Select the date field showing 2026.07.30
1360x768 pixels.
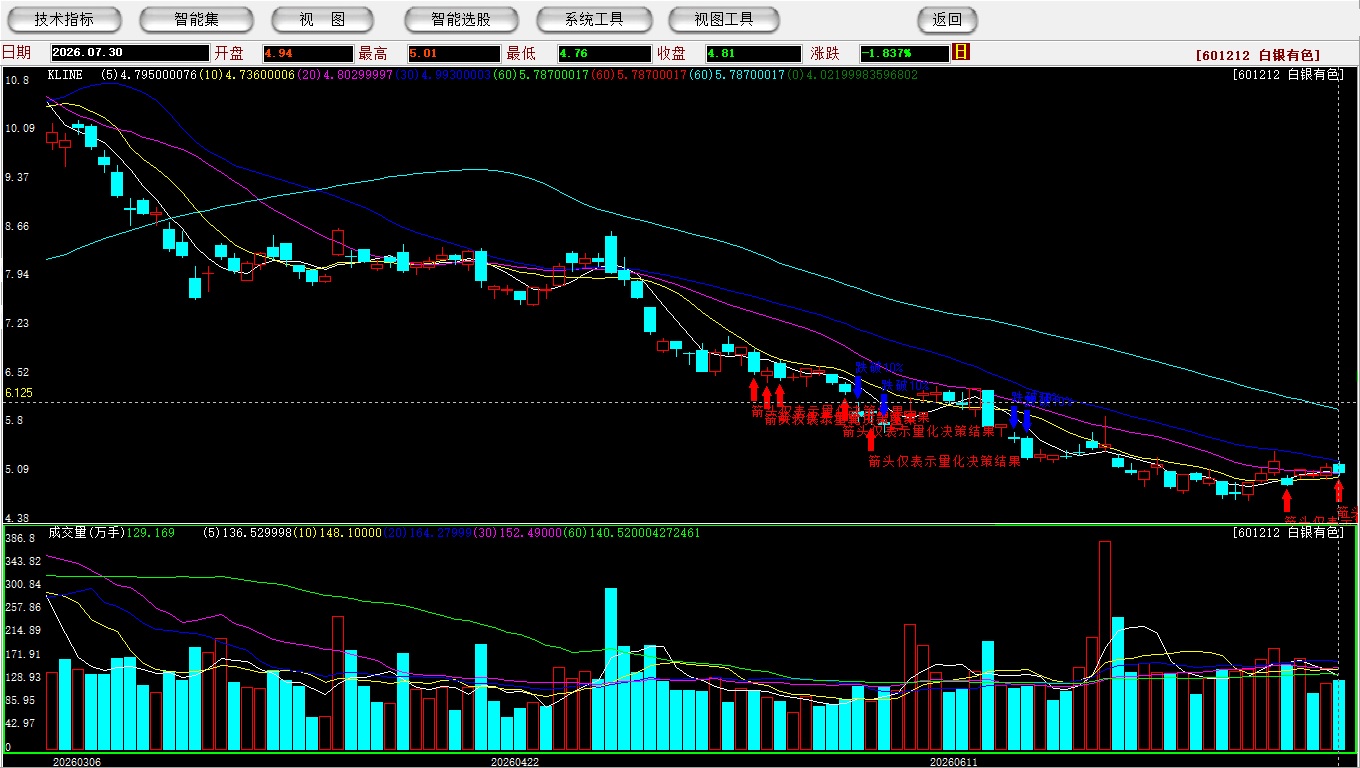[130, 53]
